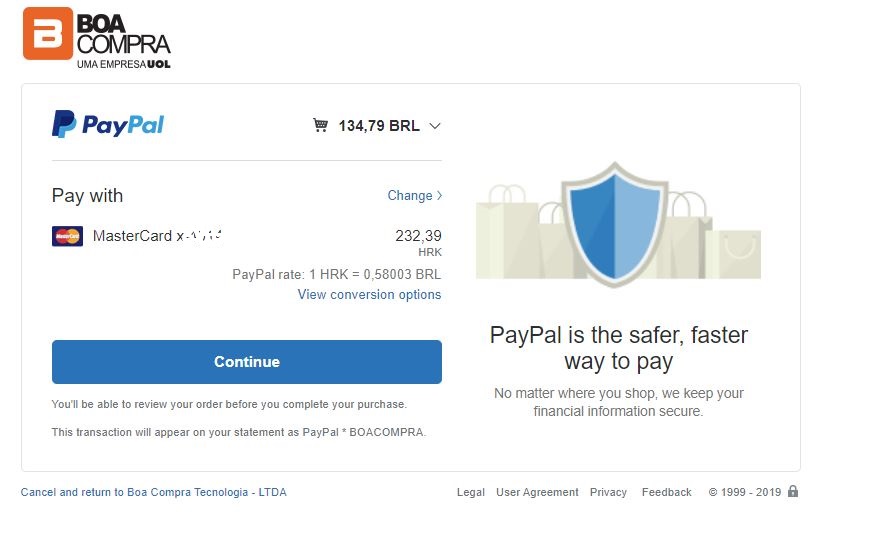Click the orange Boa Compra logo icon
The height and width of the screenshot is (558, 882).
48,33
